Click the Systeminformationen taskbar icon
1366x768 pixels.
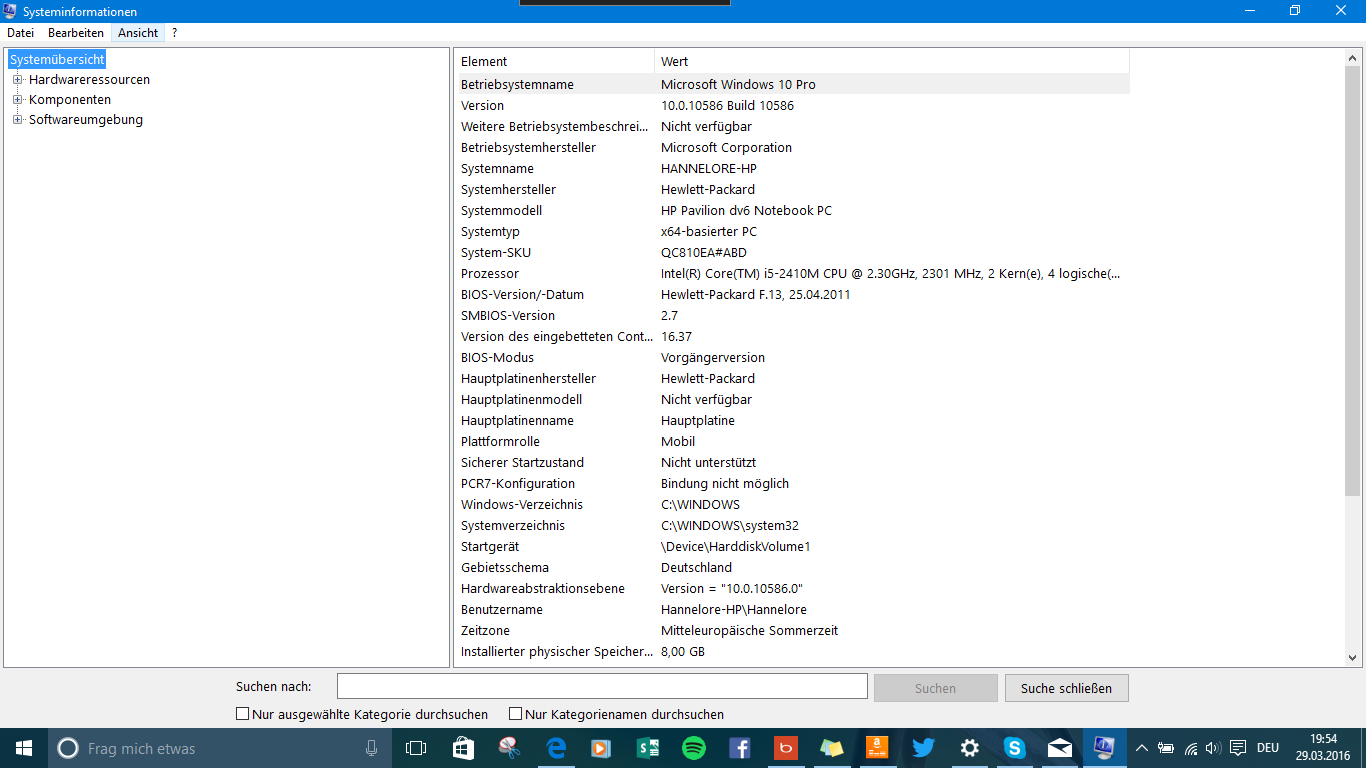coord(1104,748)
